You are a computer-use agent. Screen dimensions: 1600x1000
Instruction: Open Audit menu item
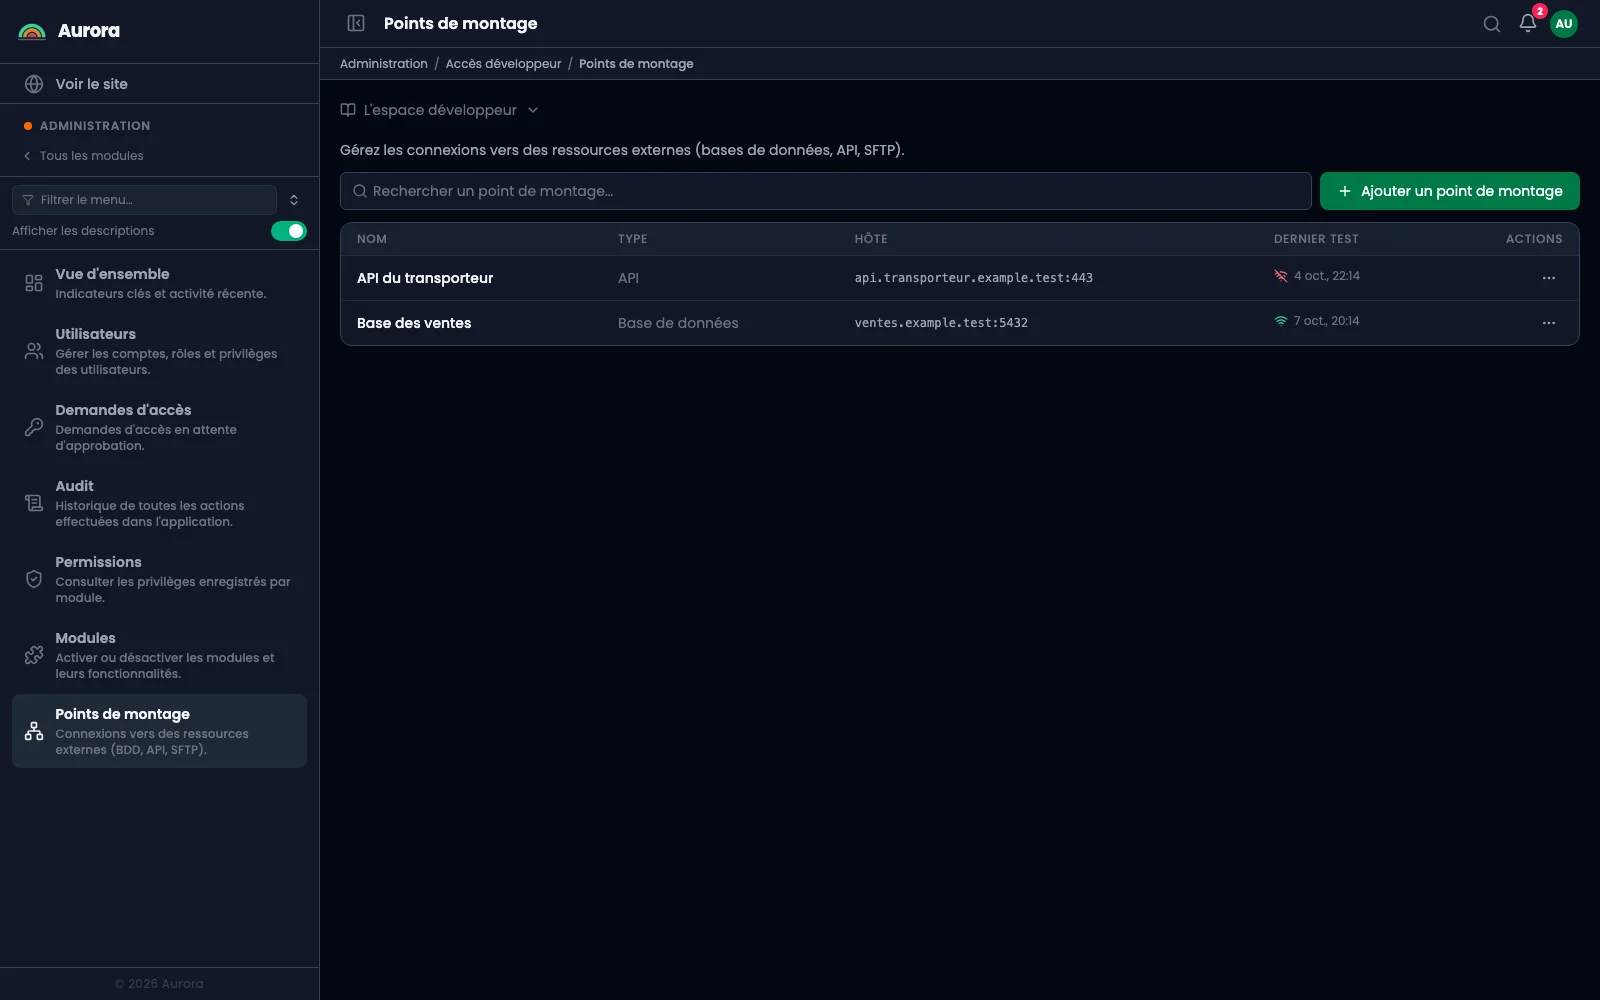tap(160, 503)
